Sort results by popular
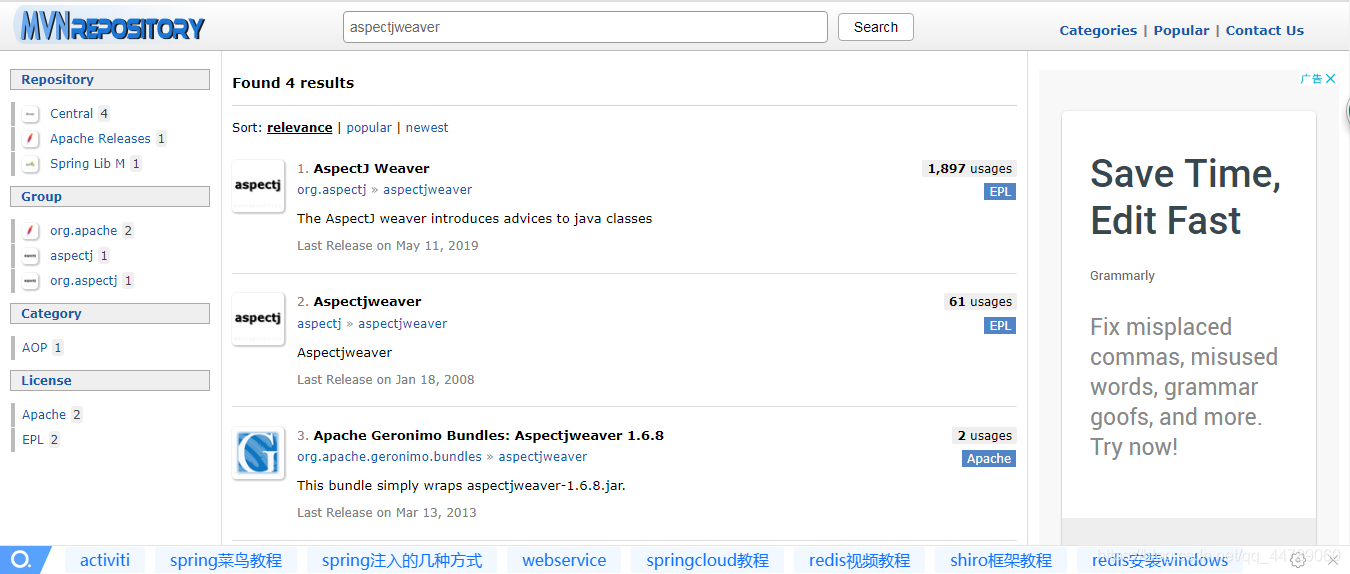The height and width of the screenshot is (574, 1350). (369, 128)
